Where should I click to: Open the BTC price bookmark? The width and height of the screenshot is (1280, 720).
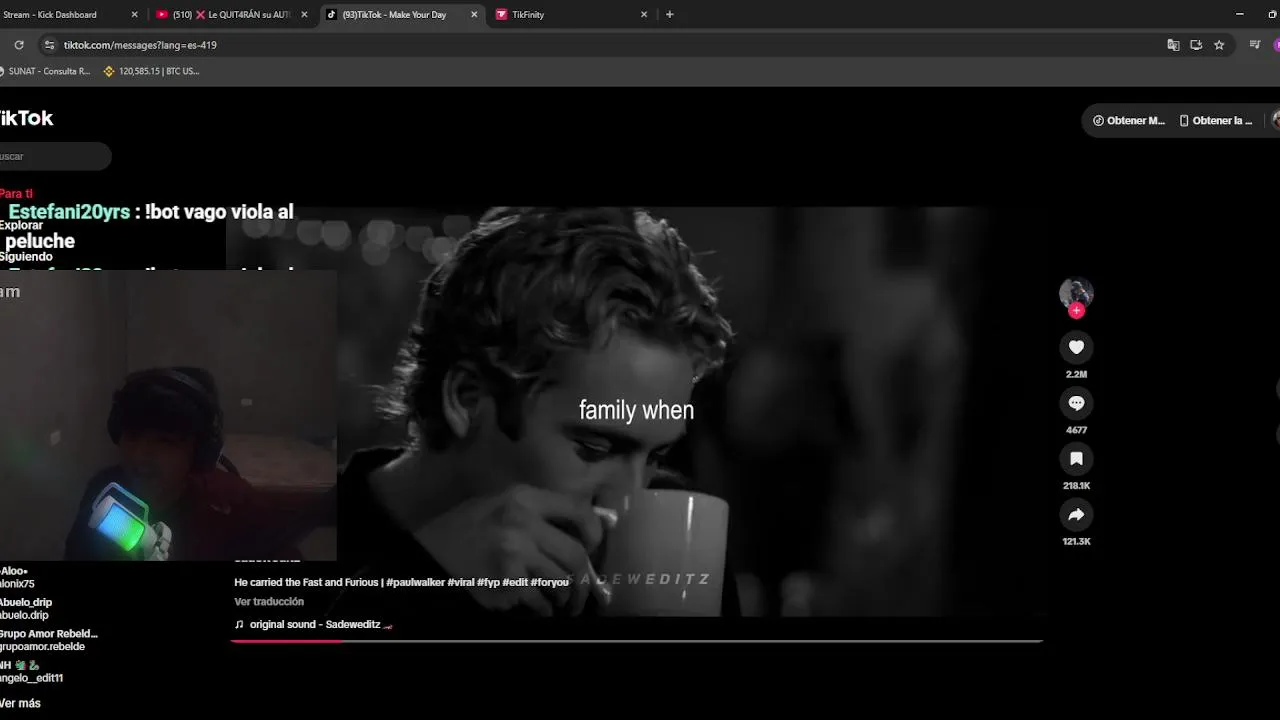point(152,71)
